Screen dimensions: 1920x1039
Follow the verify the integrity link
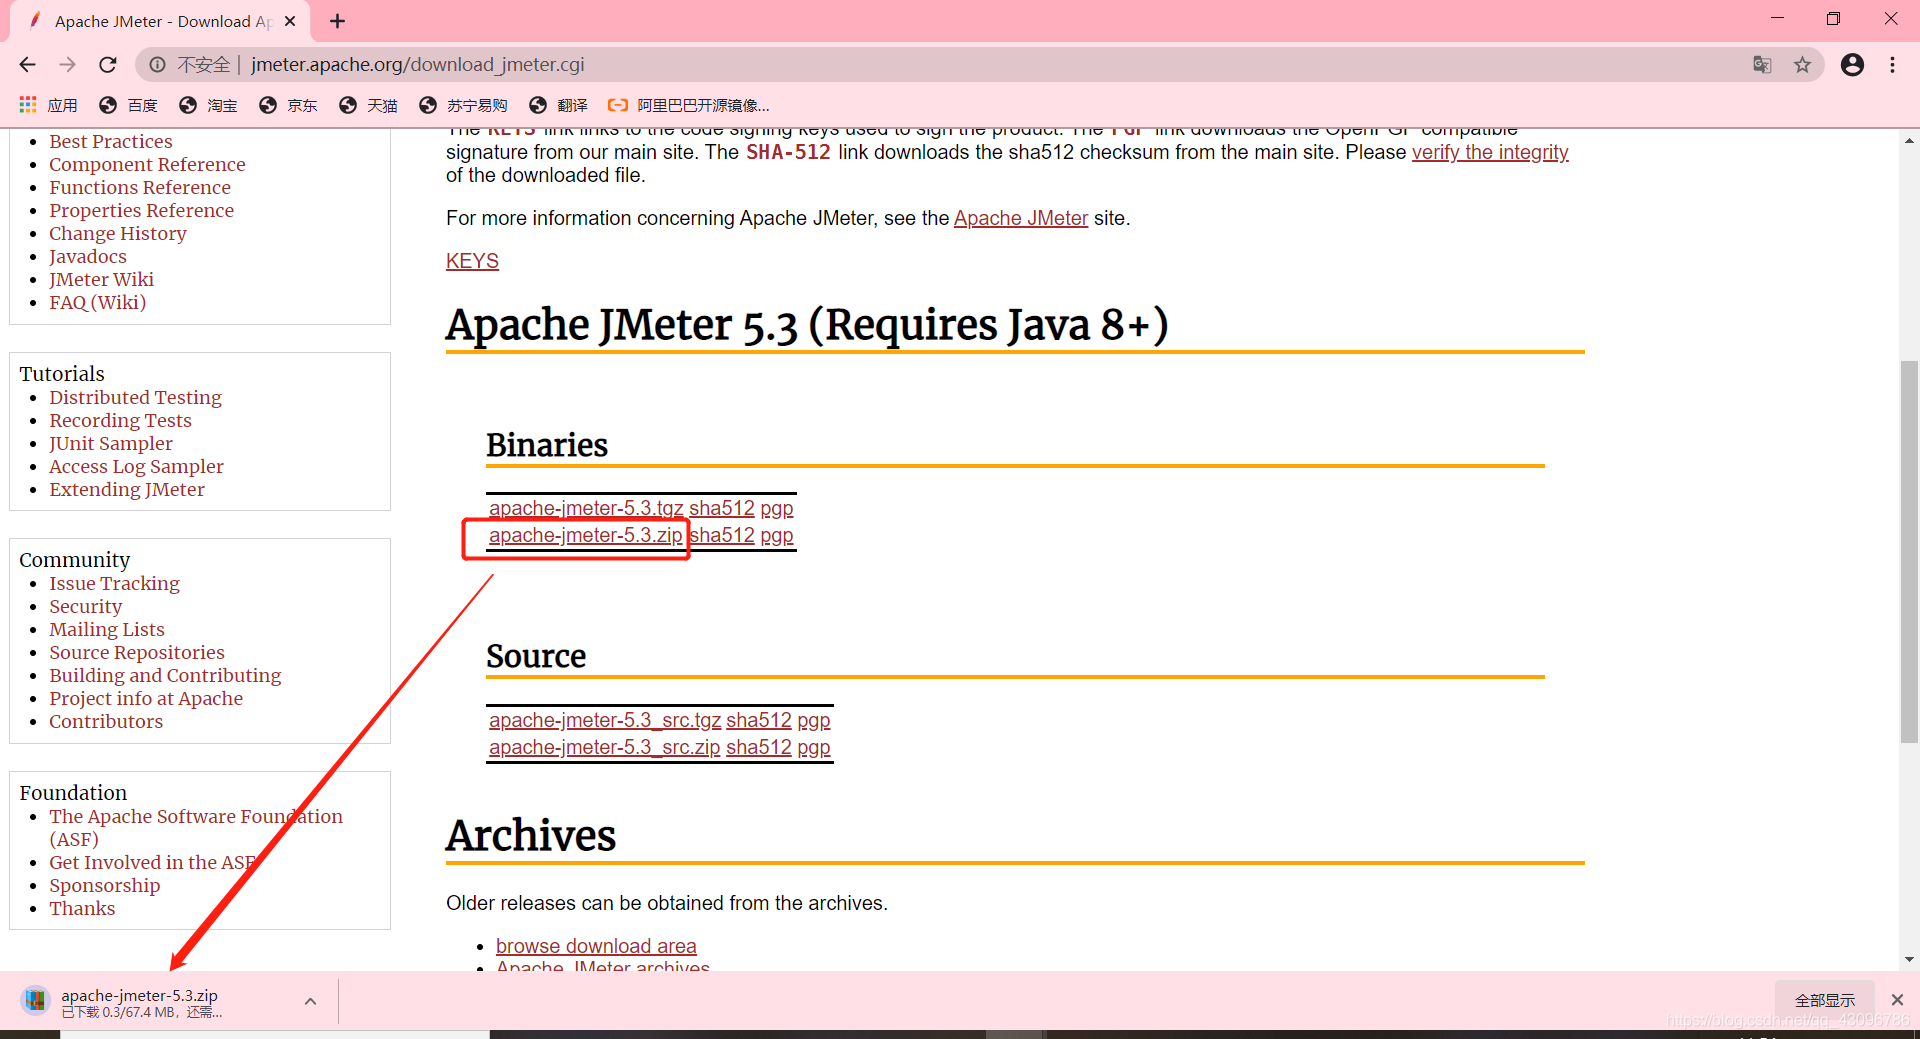(1490, 152)
